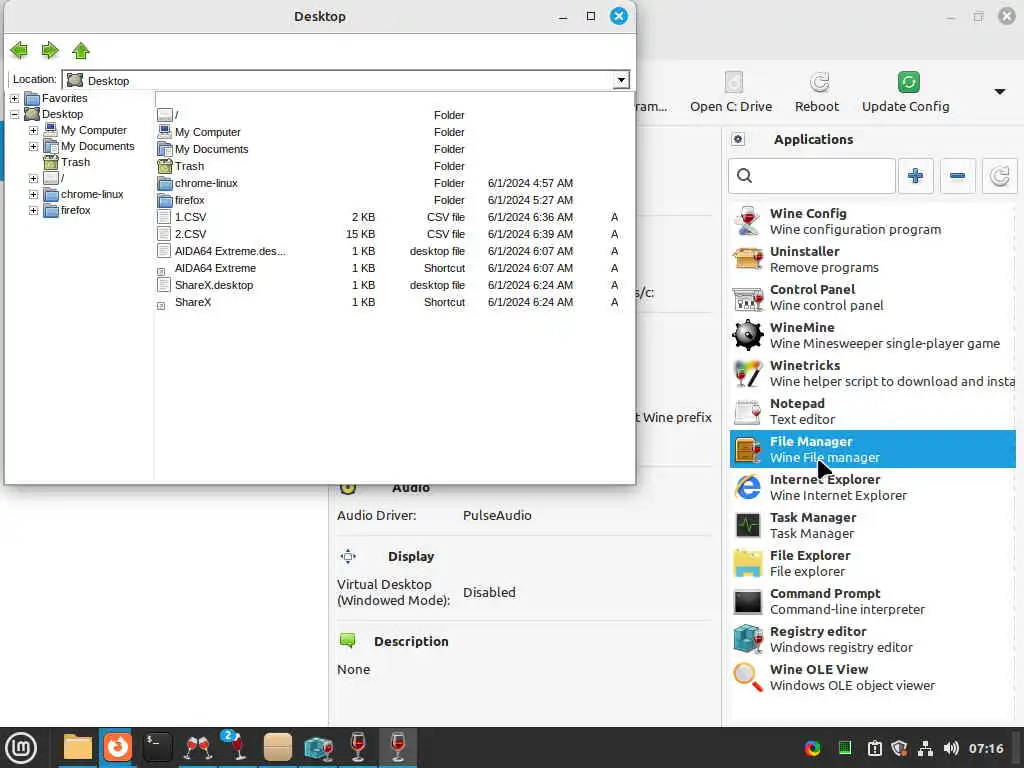Refresh the applications list
This screenshot has width=1024, height=768.
(x=999, y=176)
